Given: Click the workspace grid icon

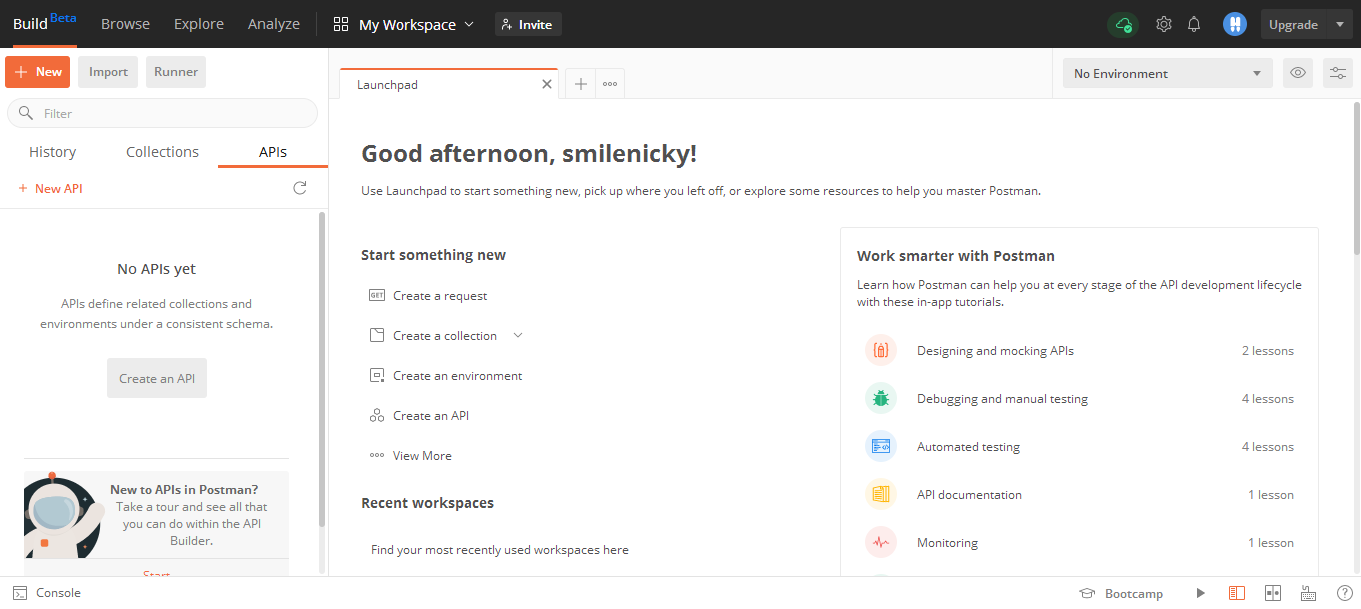Looking at the screenshot, I should pyautogui.click(x=341, y=24).
